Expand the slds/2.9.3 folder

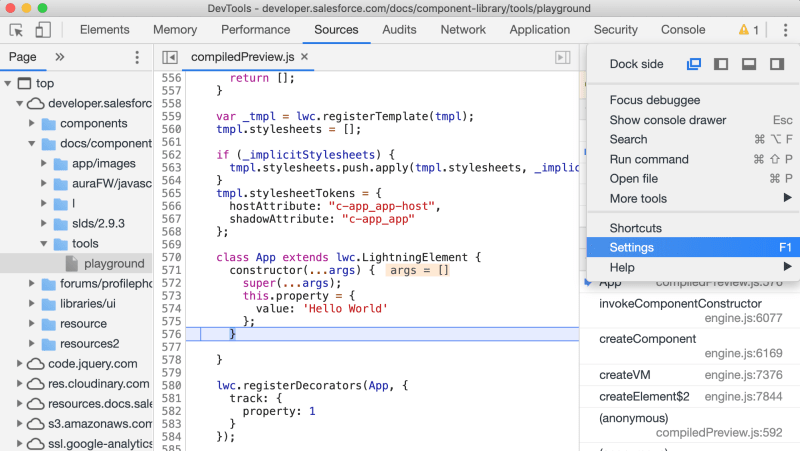[44, 223]
